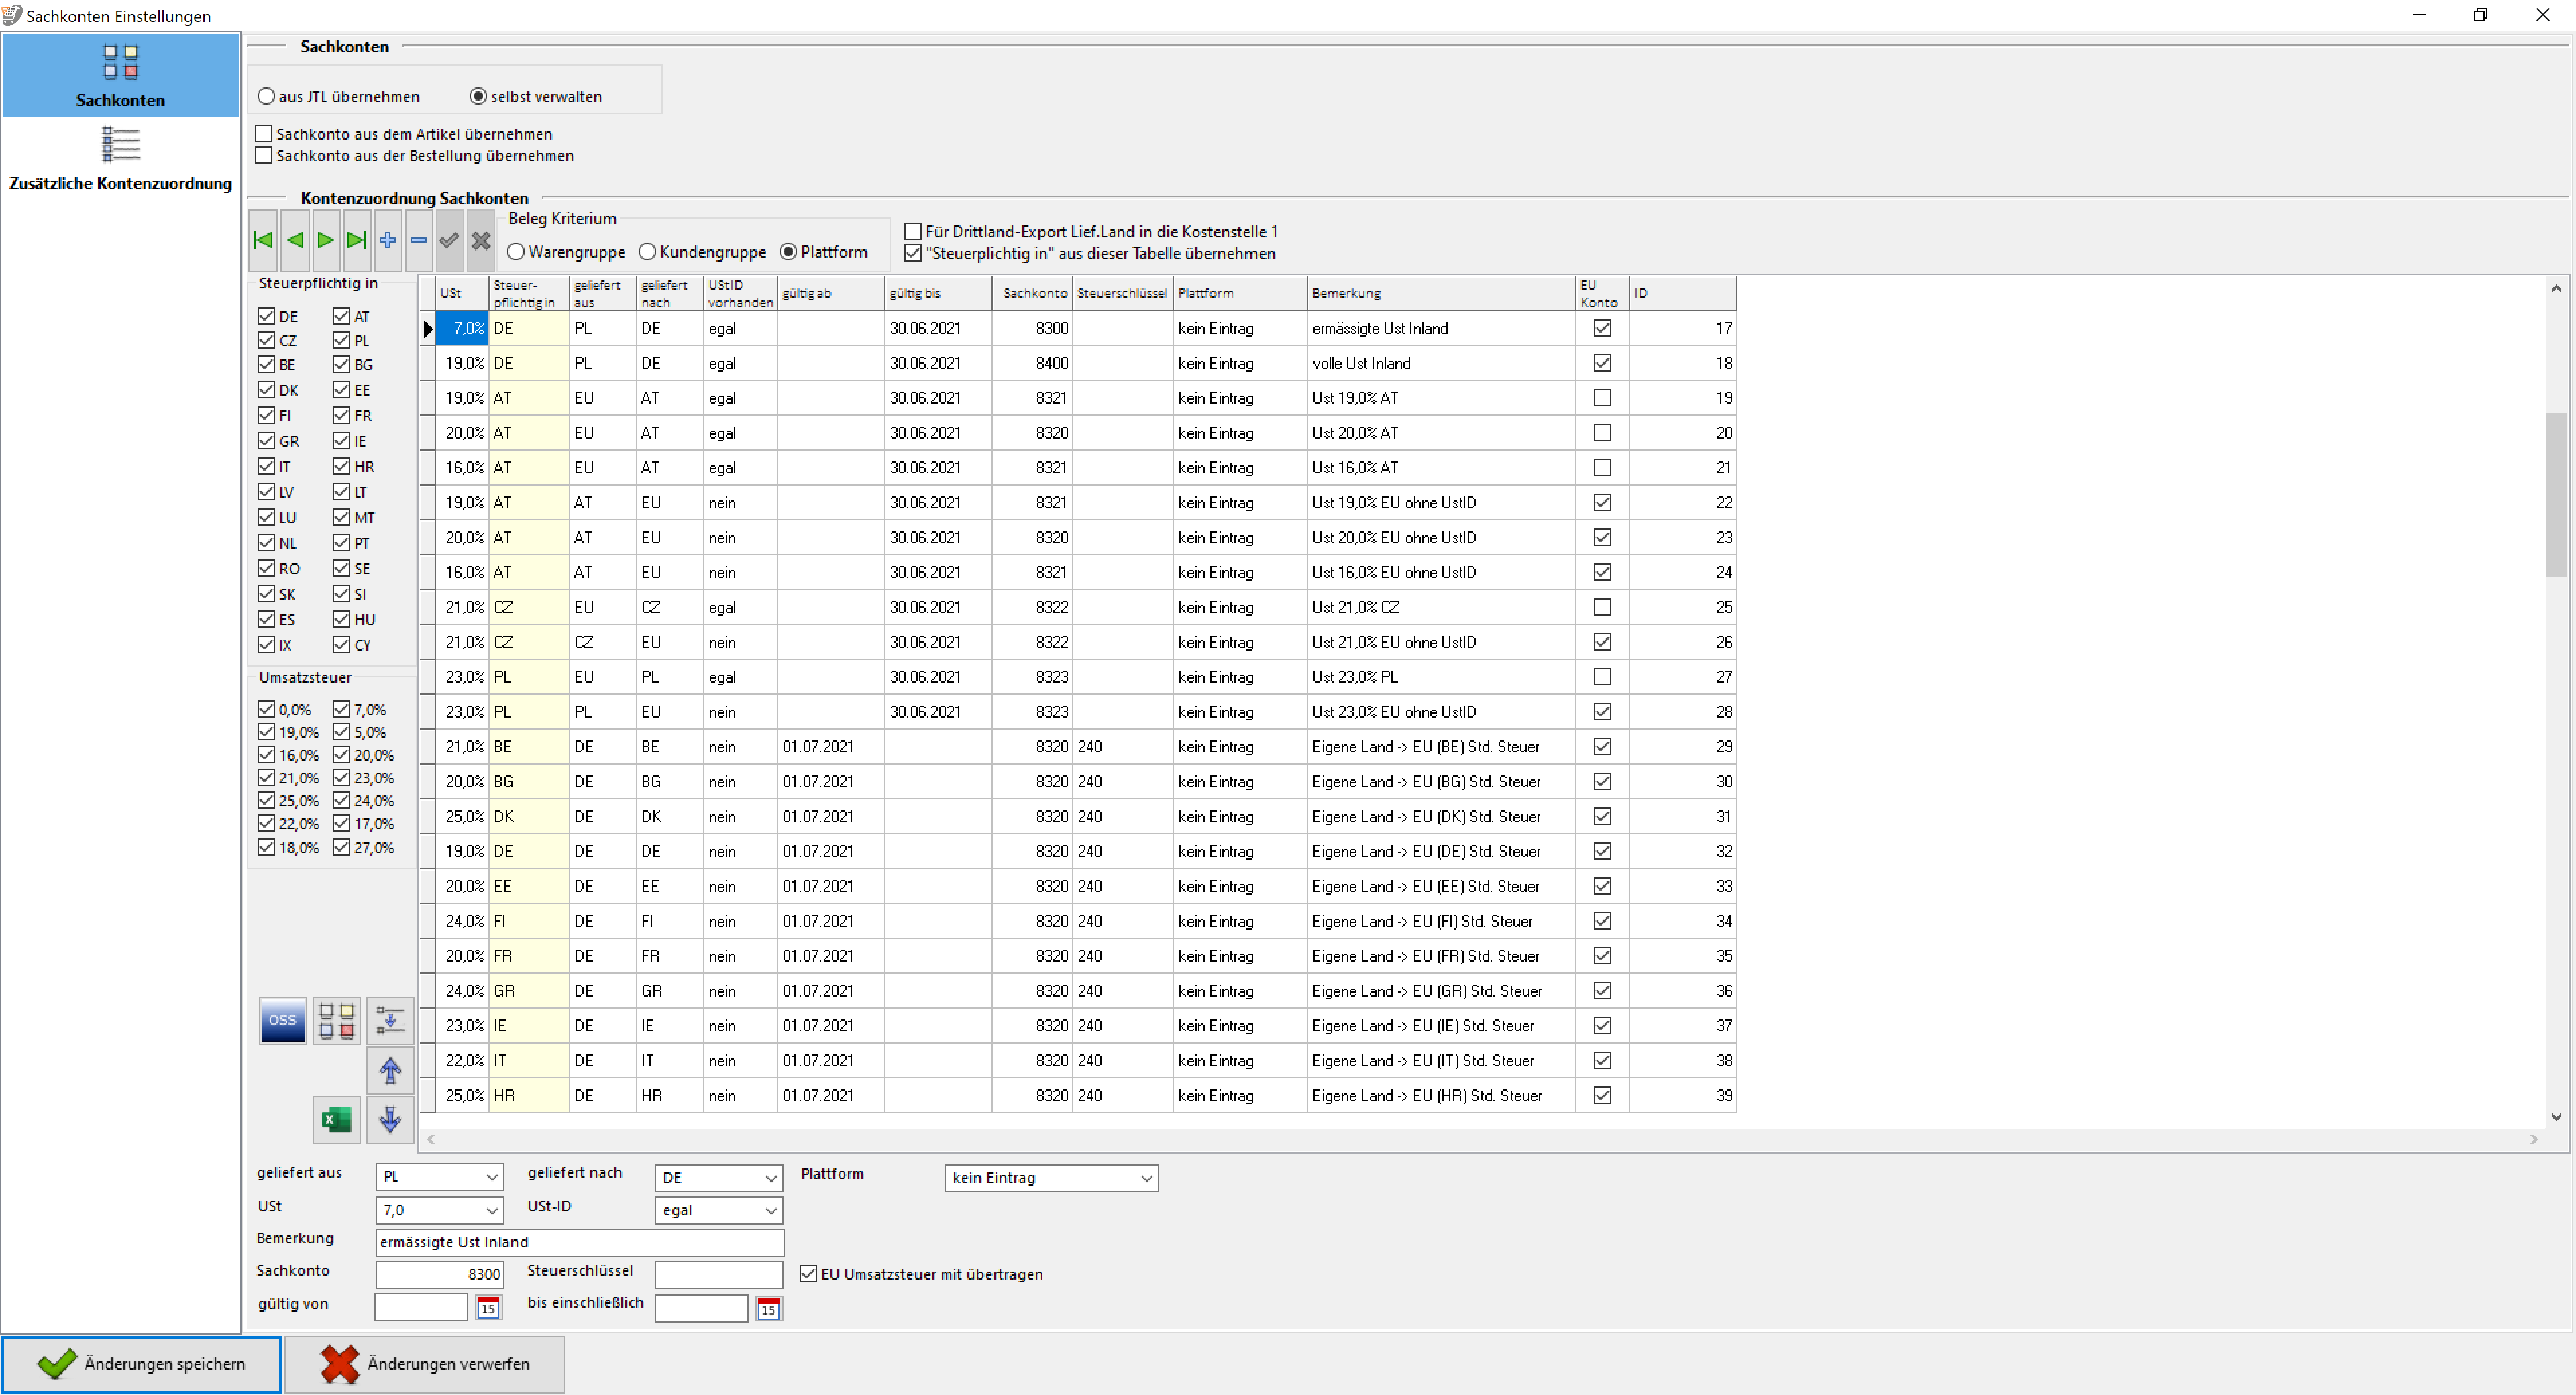Image resolution: width=2576 pixels, height=1395 pixels.
Task: Move the row down with the blue arrow
Action: click(x=390, y=1119)
